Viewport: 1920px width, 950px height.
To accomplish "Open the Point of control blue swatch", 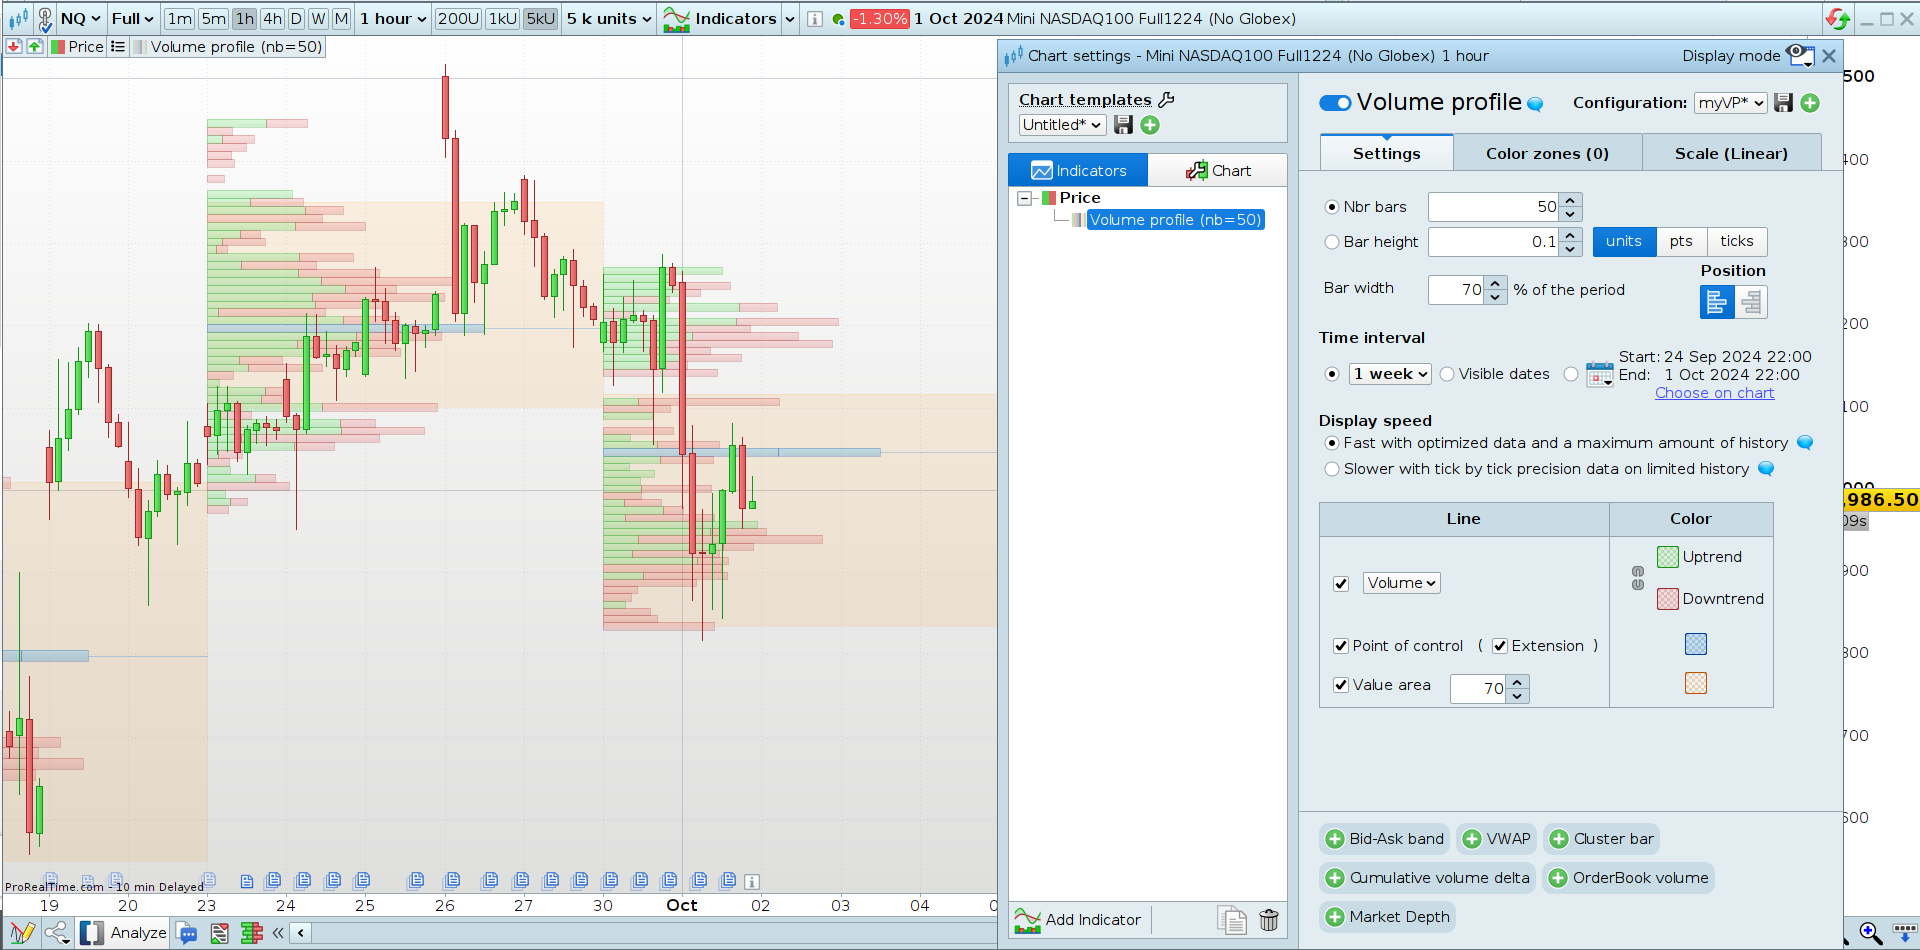I will [x=1696, y=644].
